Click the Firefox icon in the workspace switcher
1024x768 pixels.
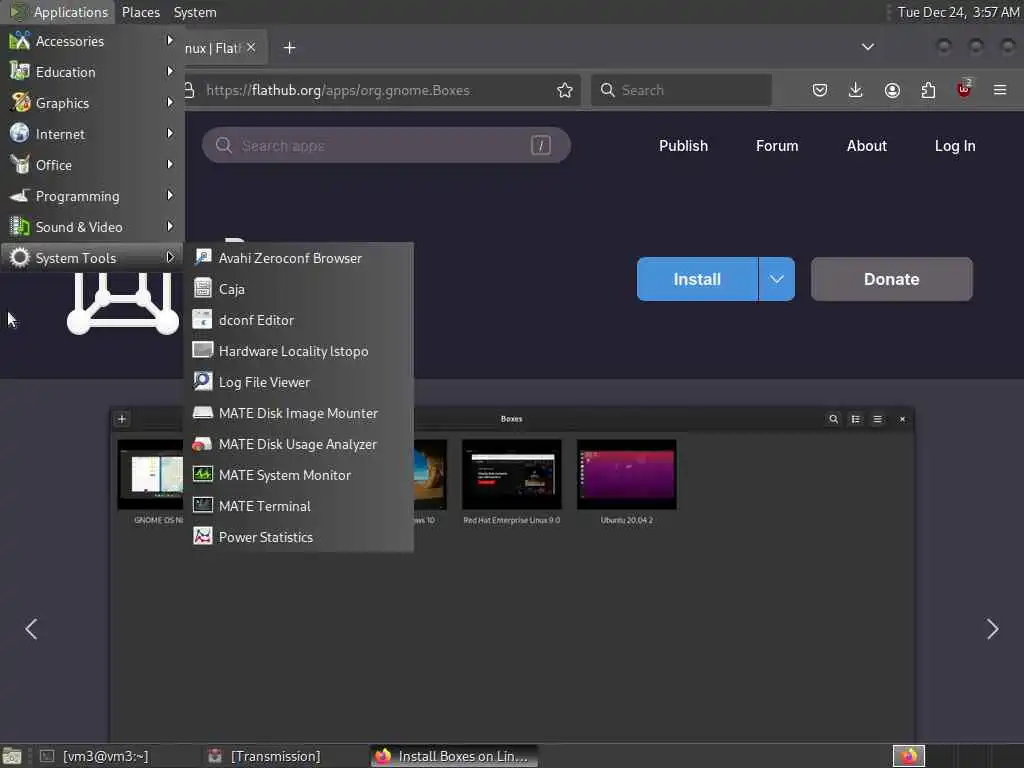[x=908, y=756]
